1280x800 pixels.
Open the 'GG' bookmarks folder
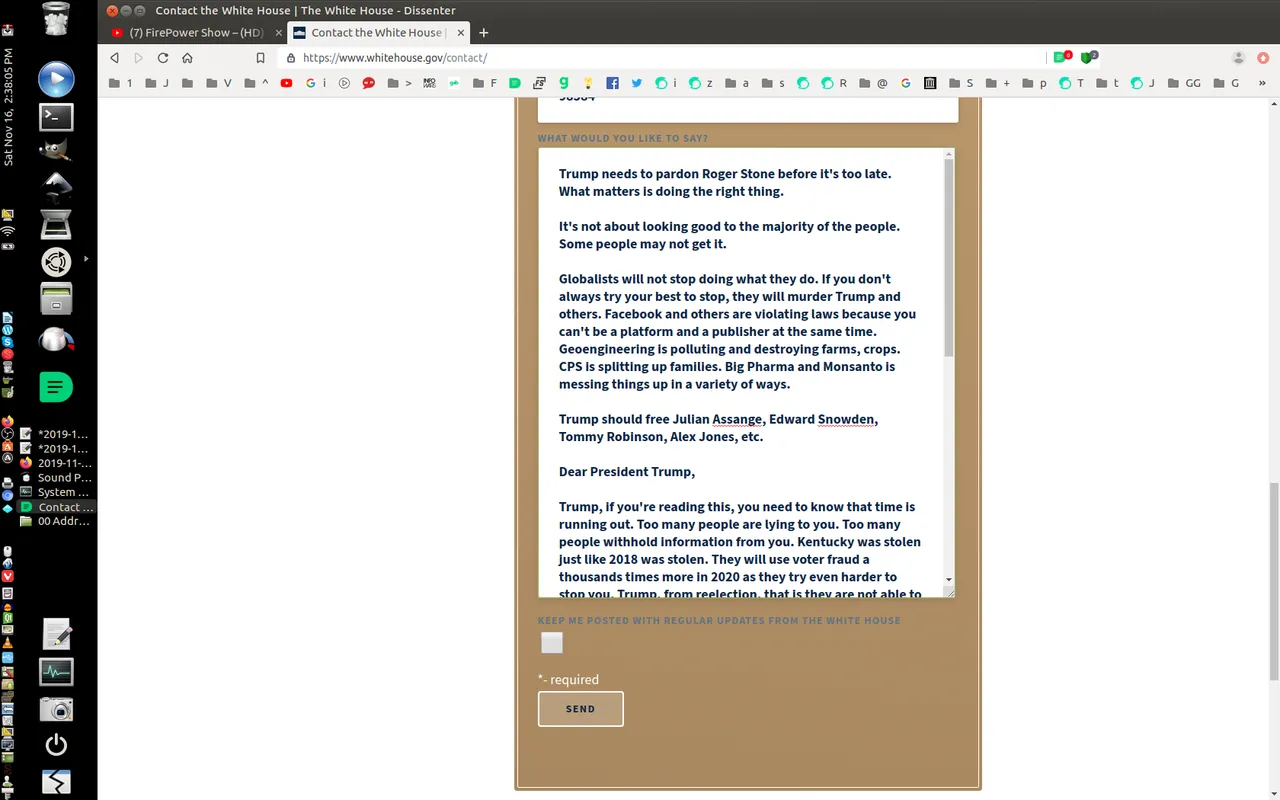(x=1183, y=84)
